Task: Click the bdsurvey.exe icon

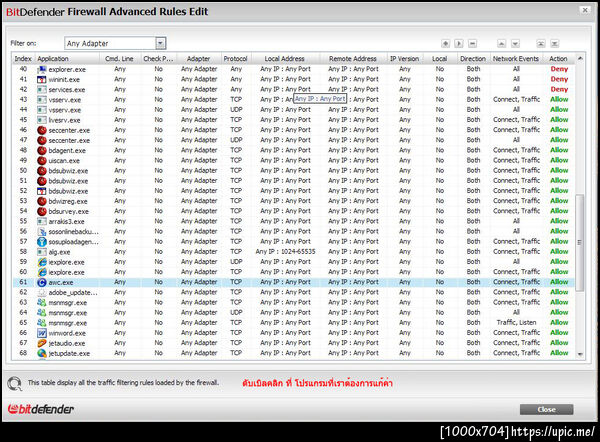Action: 42,211
